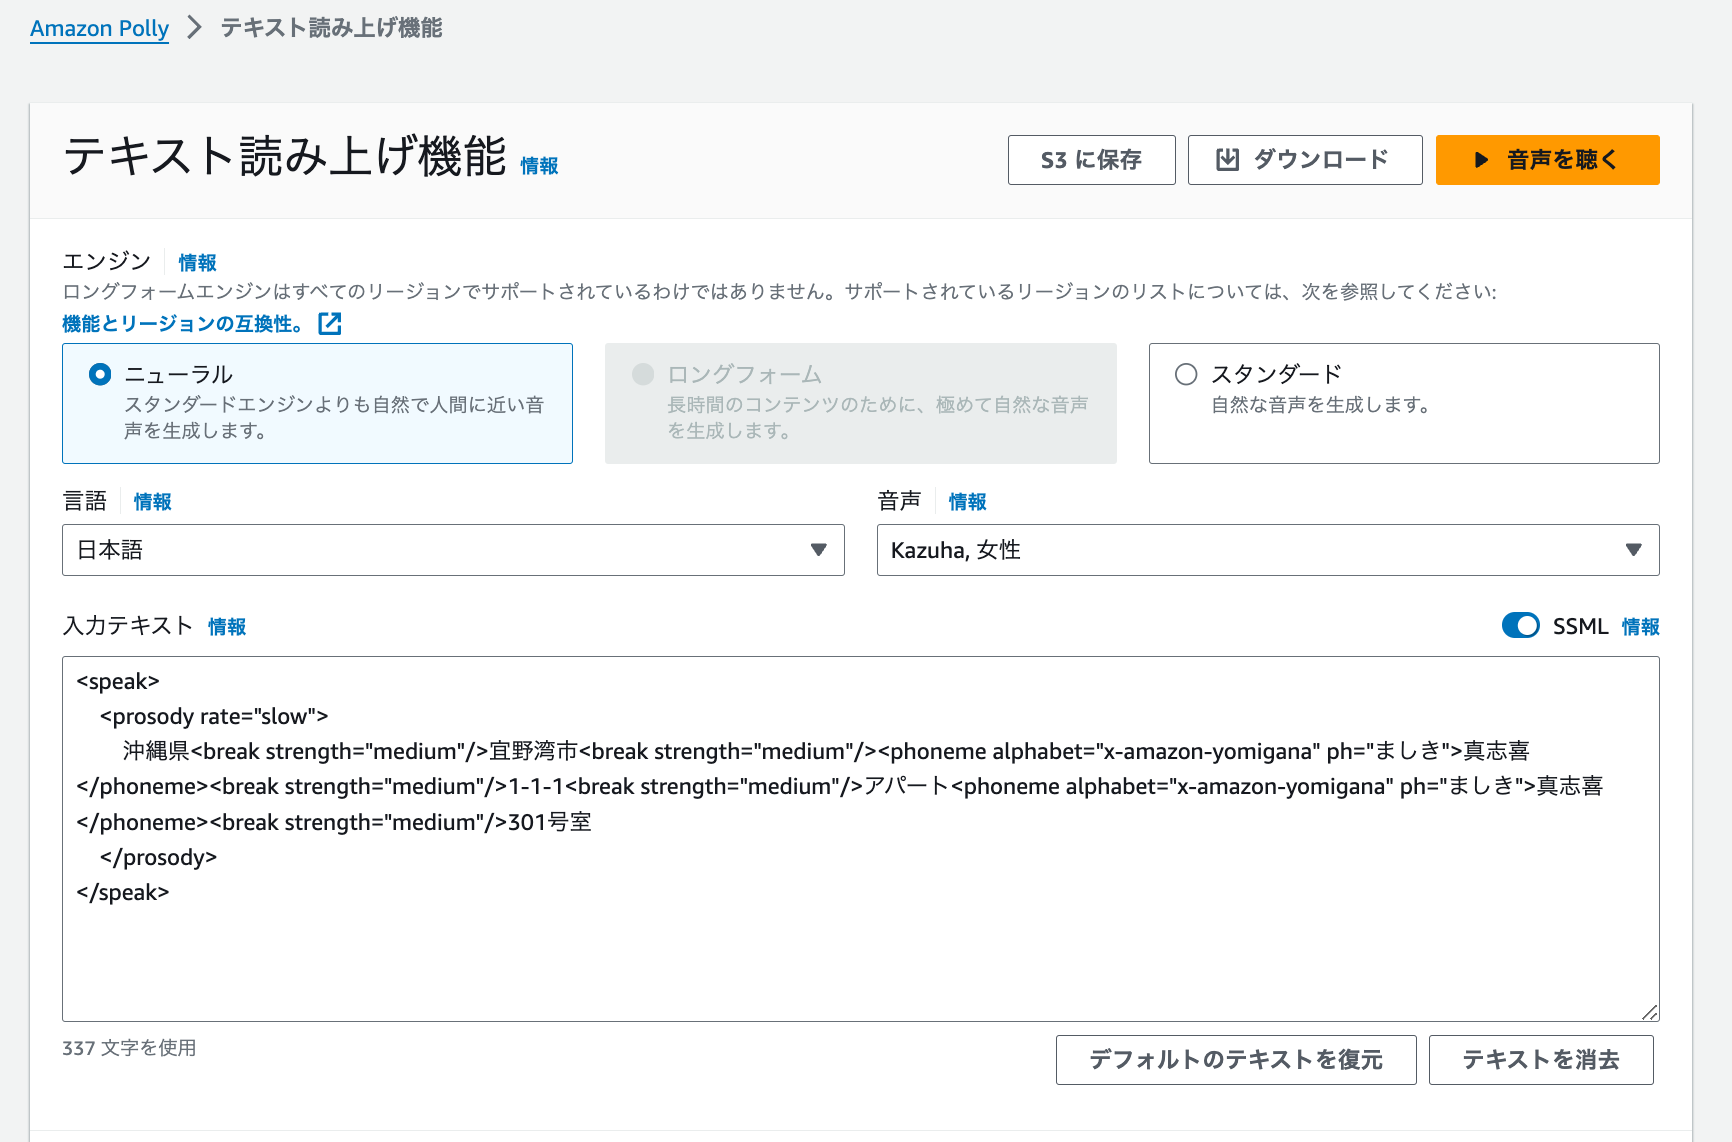Select the ニューラル engine radio button
The width and height of the screenshot is (1732, 1142).
click(x=98, y=373)
